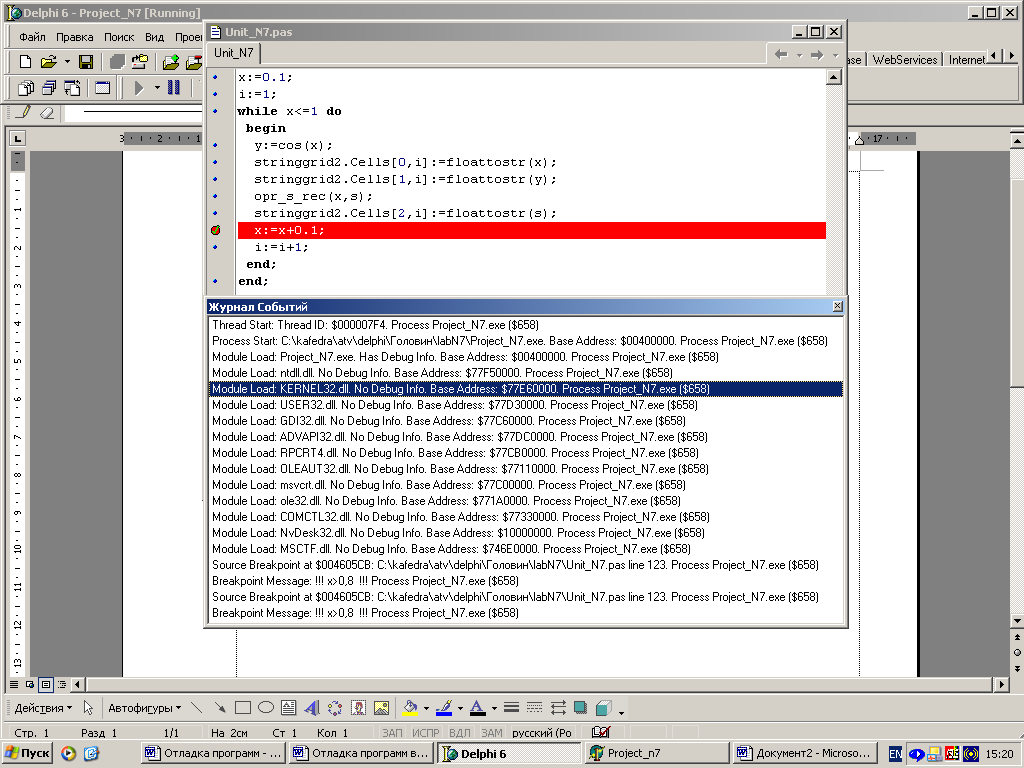1024x768 pixels.
Task: Open the Файл menu
Action: tap(33, 37)
